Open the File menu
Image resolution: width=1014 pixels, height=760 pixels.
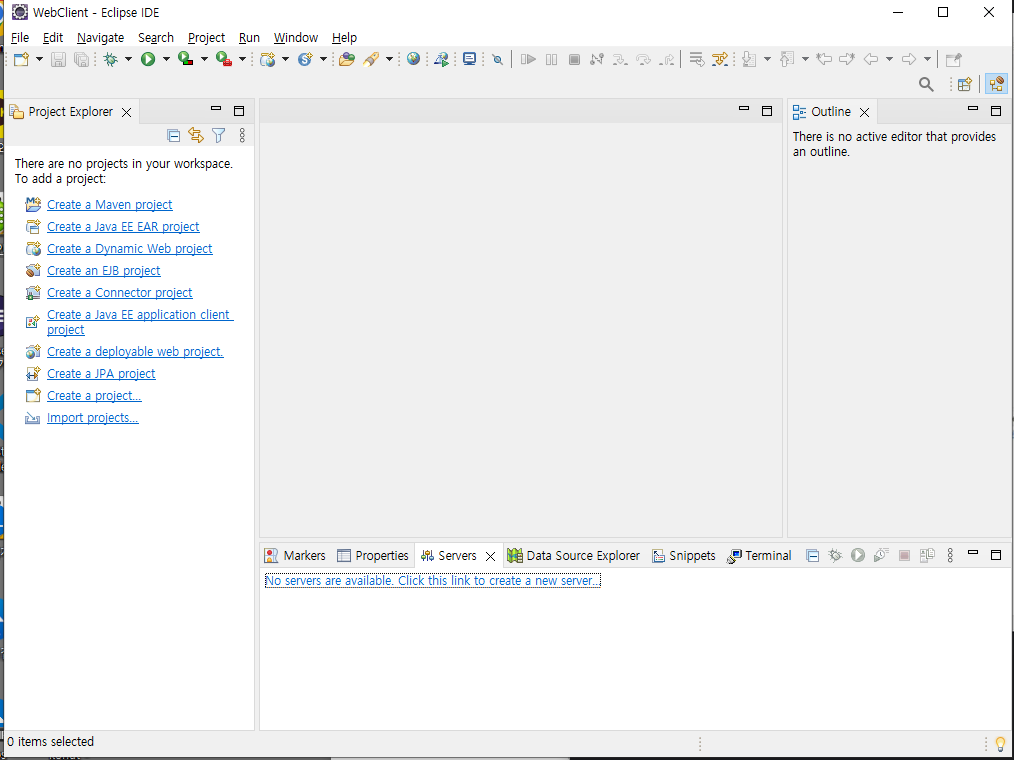click(20, 38)
